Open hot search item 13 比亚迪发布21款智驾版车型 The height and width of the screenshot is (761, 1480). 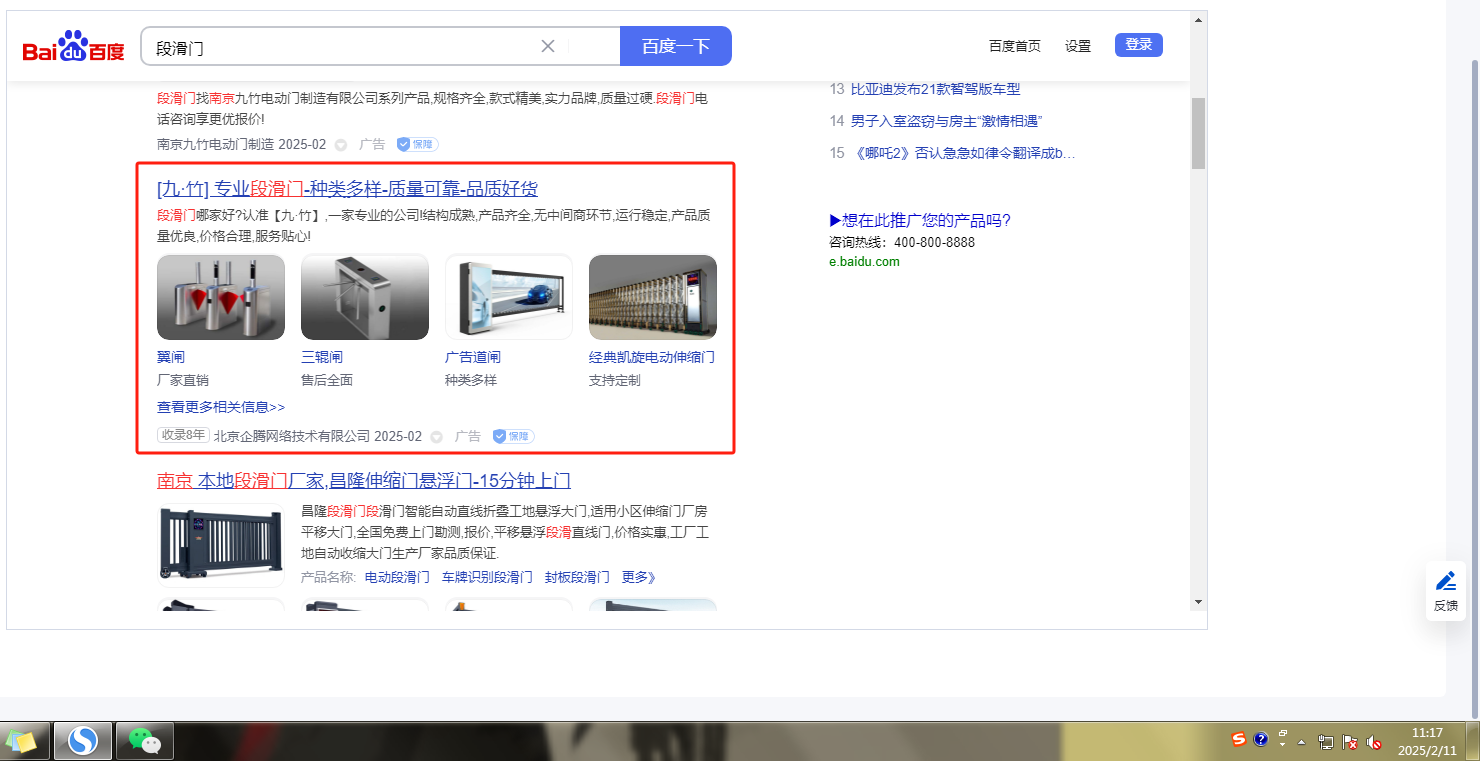coord(935,89)
